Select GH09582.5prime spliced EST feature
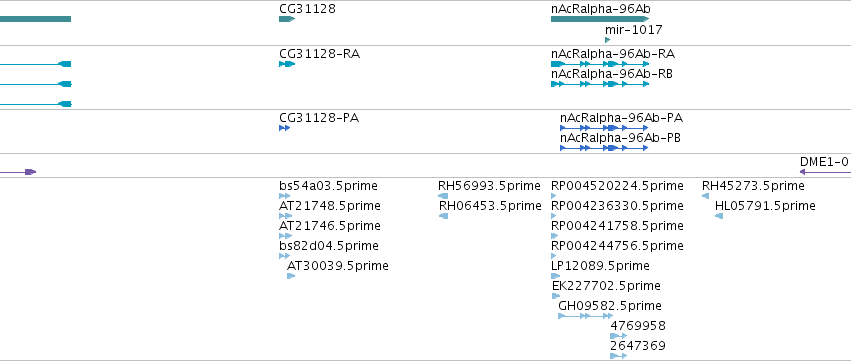This screenshot has height=361, width=851. (x=586, y=316)
